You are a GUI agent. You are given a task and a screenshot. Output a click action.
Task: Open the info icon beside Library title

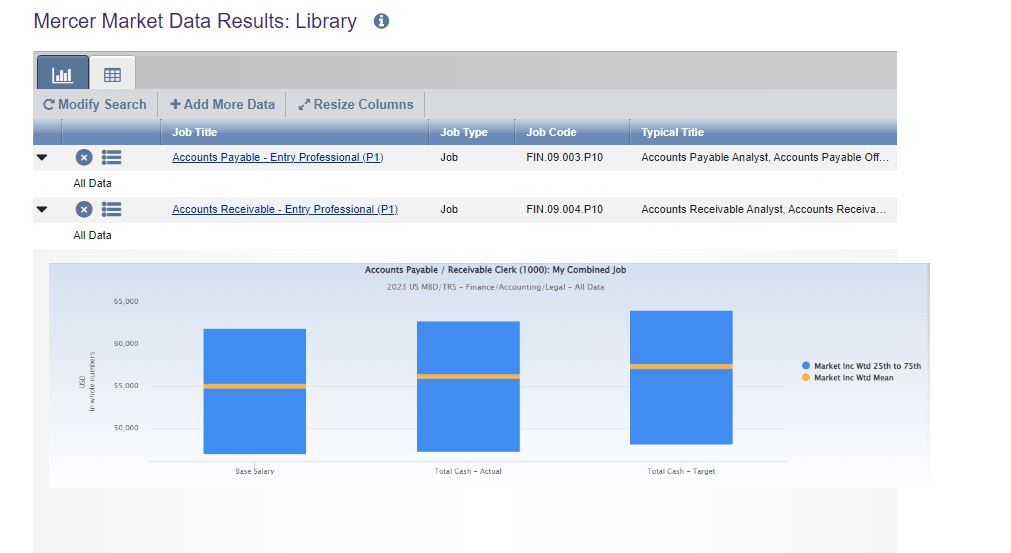coord(381,21)
